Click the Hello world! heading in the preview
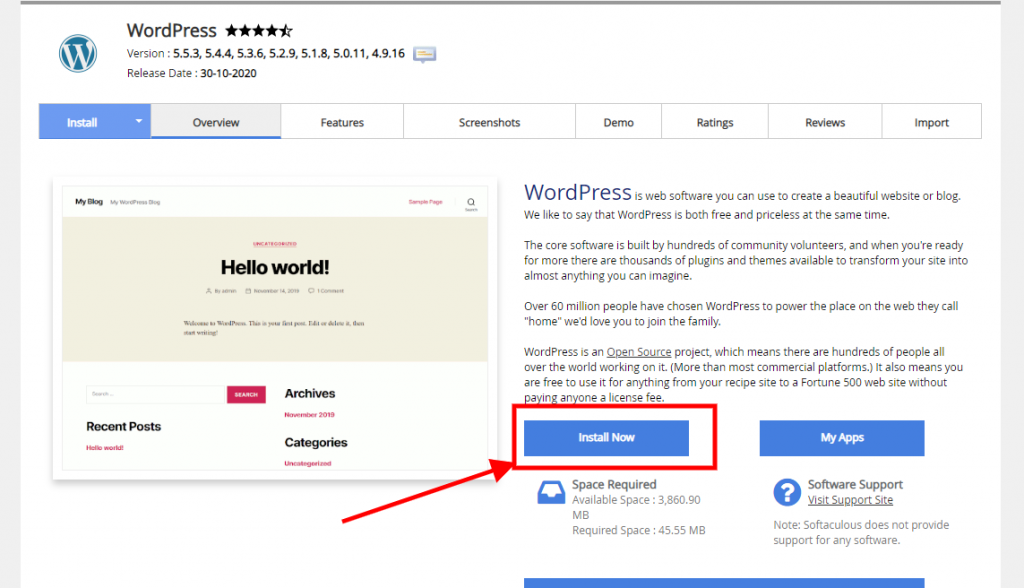 275,267
